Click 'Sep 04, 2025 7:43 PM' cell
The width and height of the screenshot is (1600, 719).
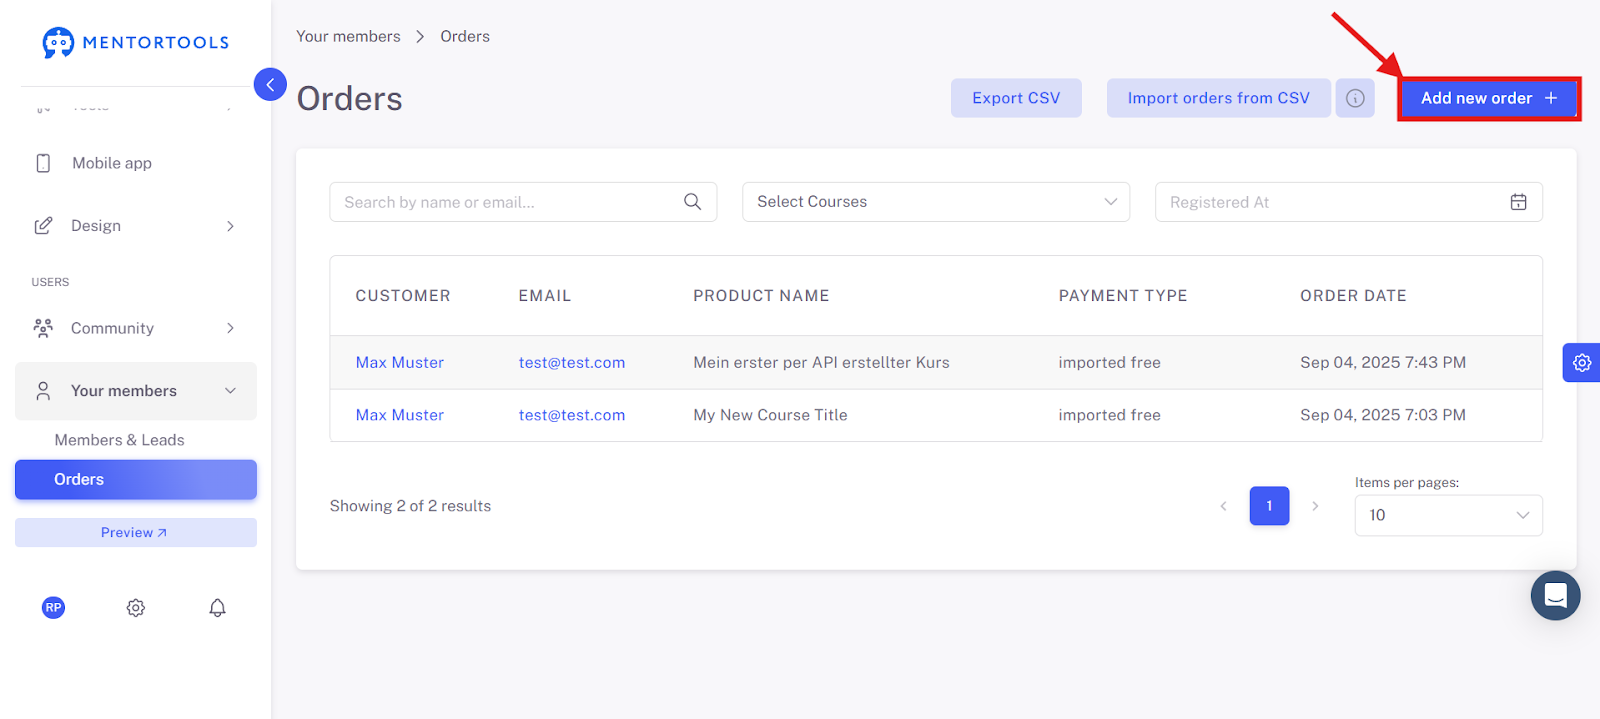coord(1383,363)
